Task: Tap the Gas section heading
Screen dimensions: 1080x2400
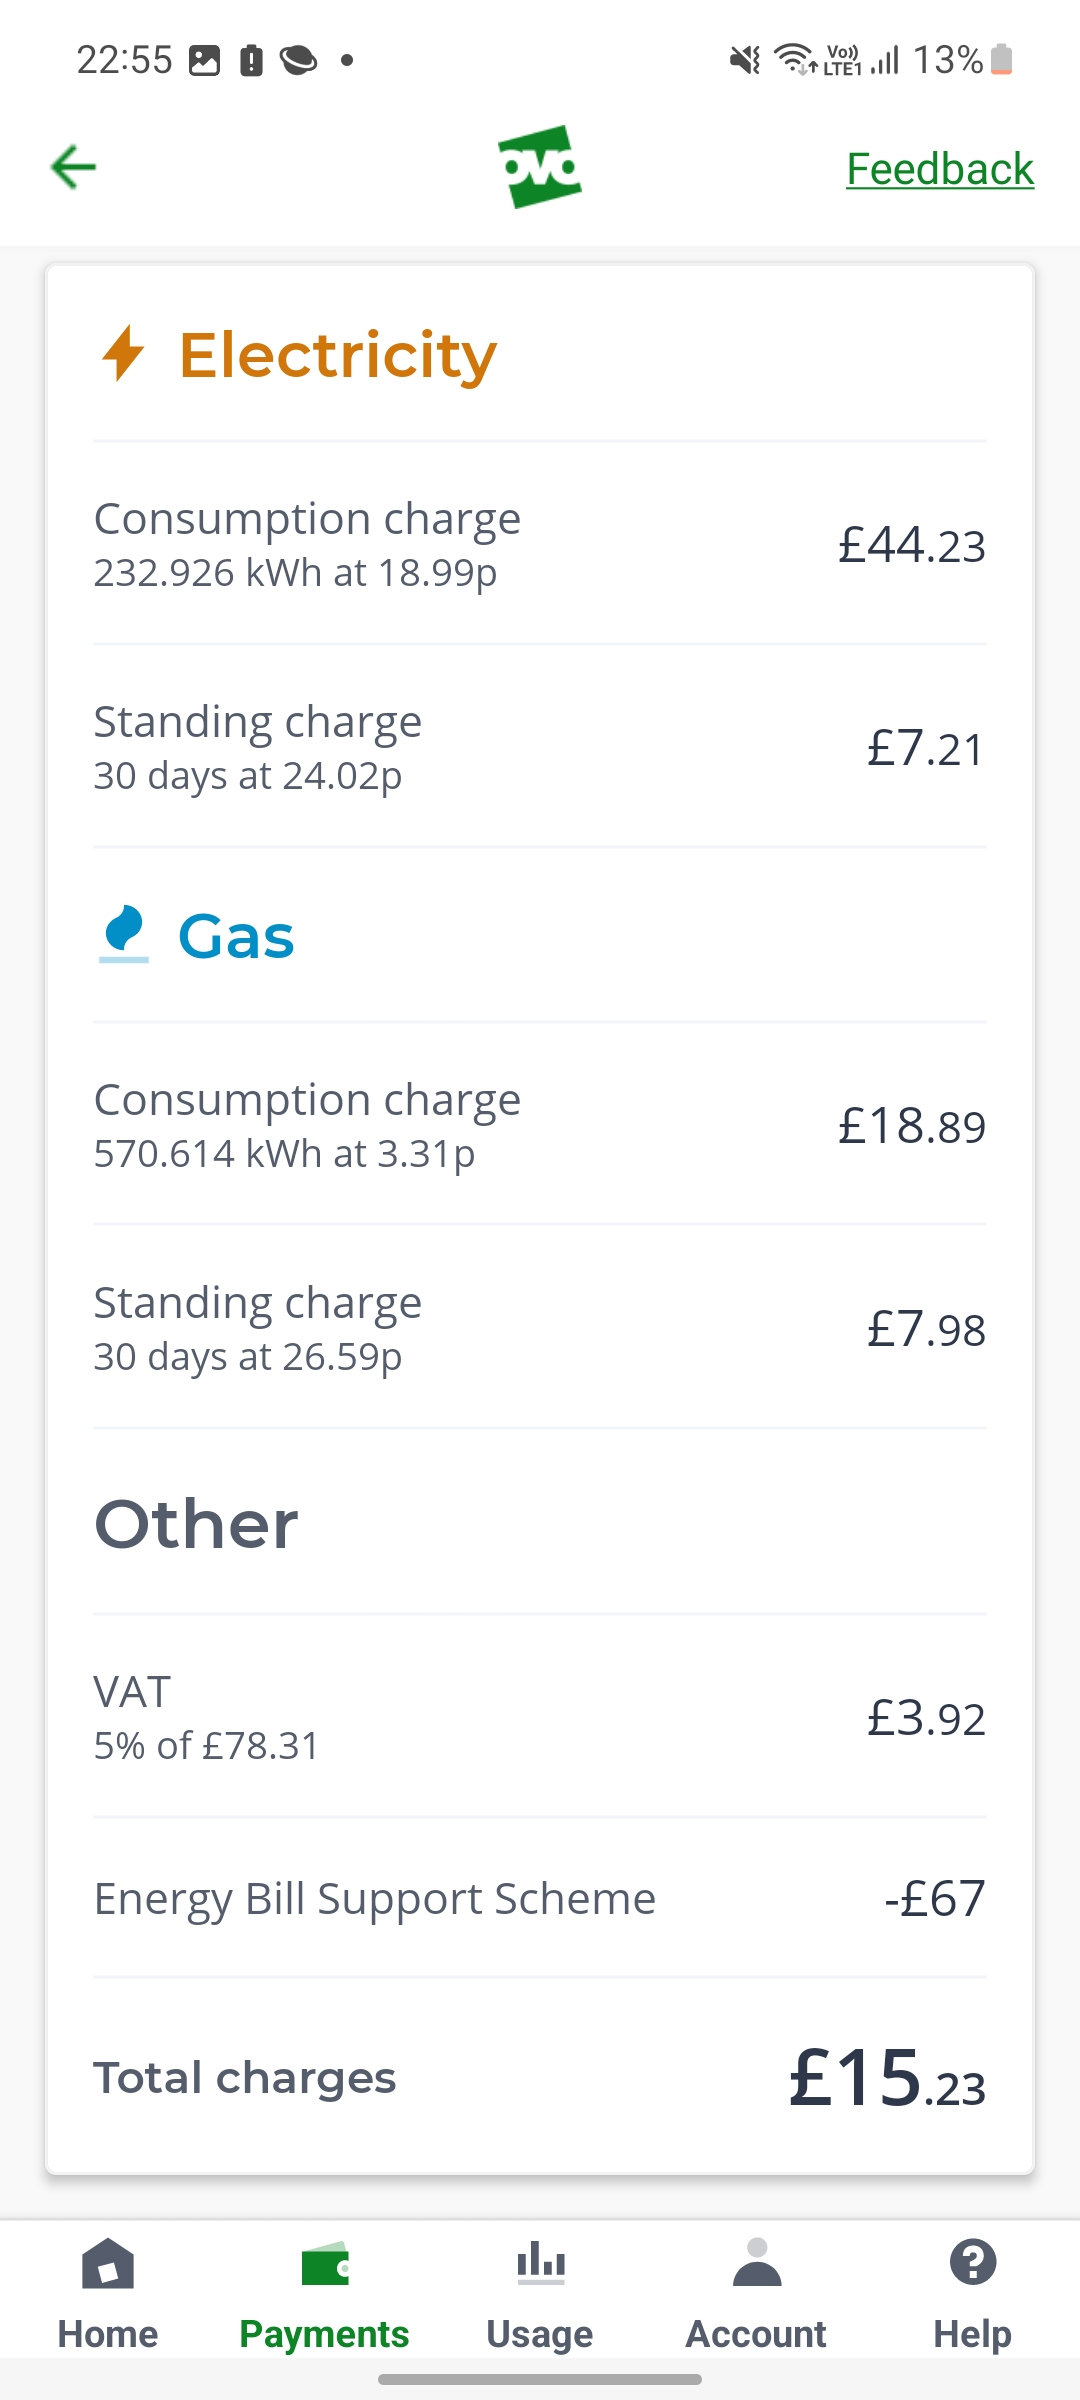Action: tap(236, 937)
